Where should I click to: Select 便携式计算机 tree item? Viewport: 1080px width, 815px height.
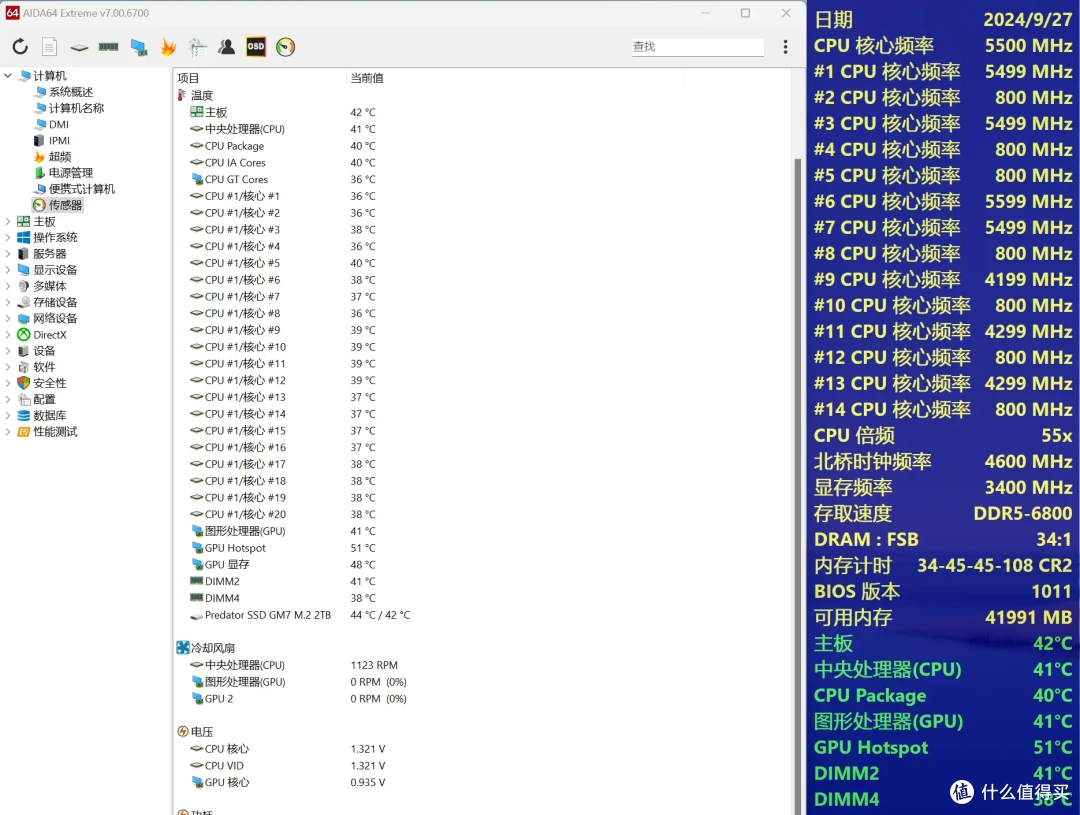(x=74, y=189)
